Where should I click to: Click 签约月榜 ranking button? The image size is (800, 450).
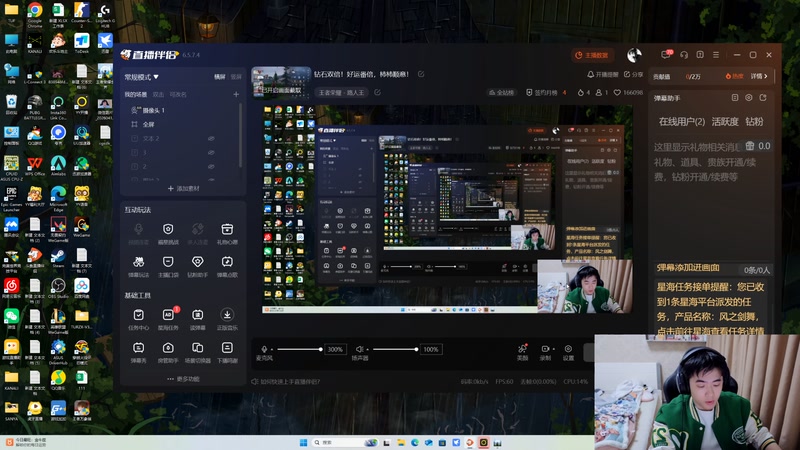(x=546, y=92)
